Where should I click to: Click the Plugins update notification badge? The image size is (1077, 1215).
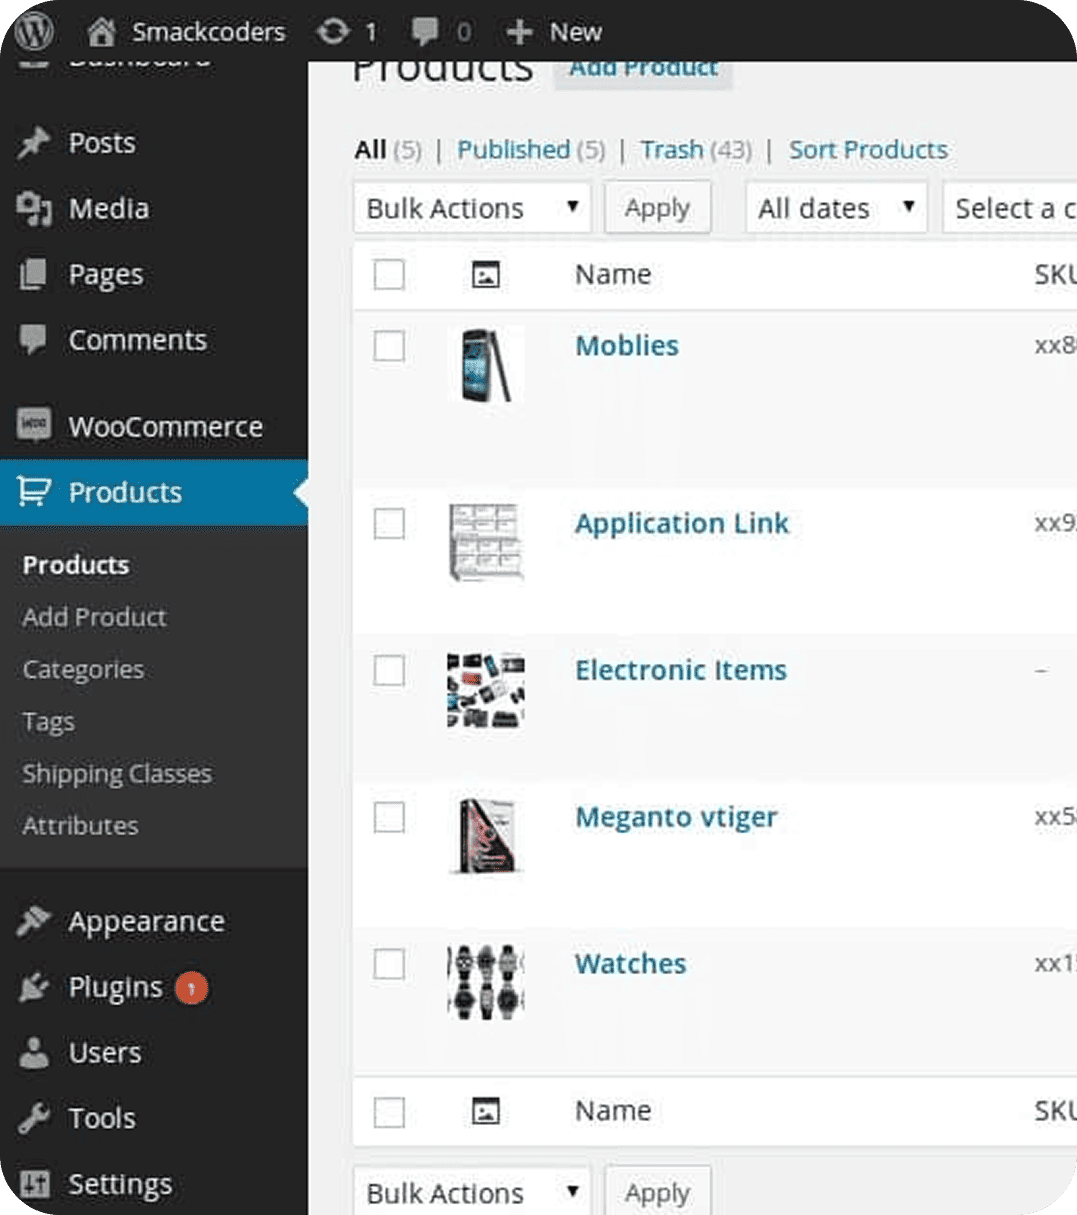point(191,988)
